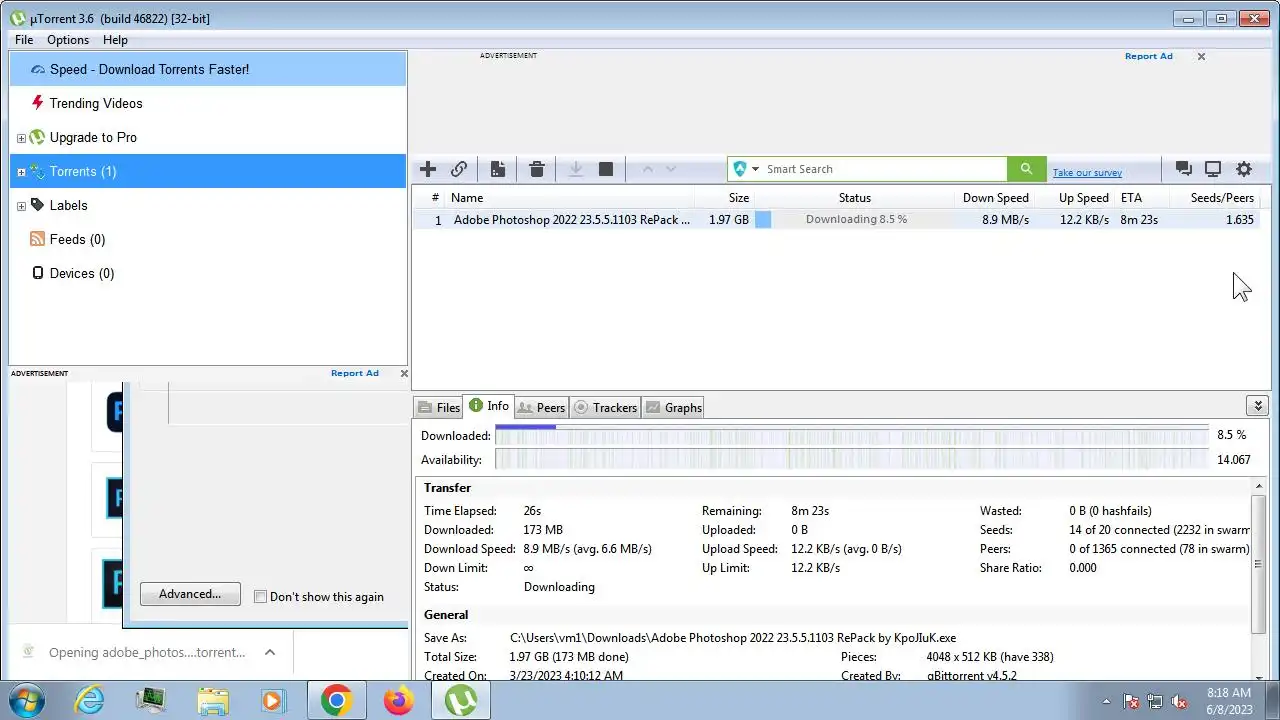Select Speed - Download Torrents Faster entry
Viewport: 1280px width, 720px height.
(x=208, y=69)
